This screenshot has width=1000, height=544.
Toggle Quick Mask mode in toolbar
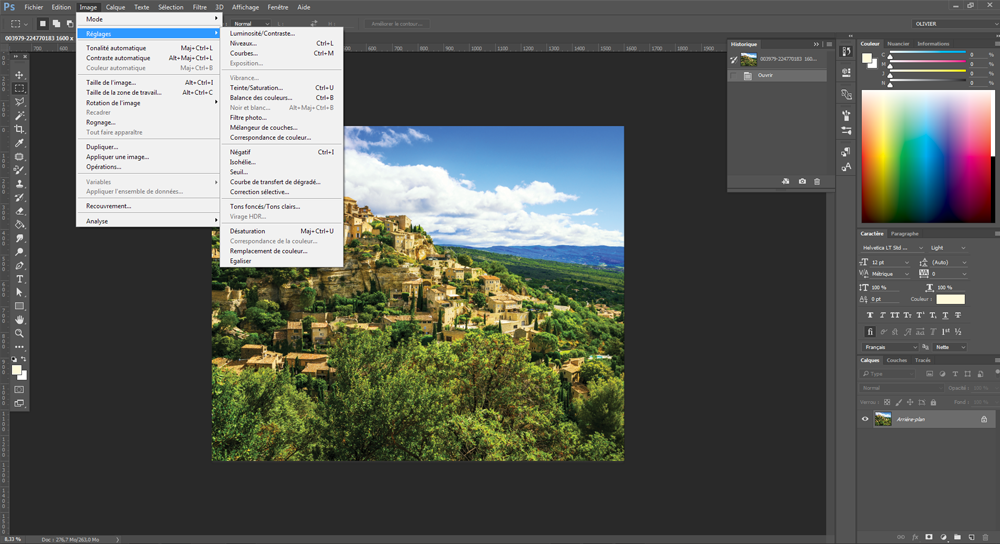19,389
